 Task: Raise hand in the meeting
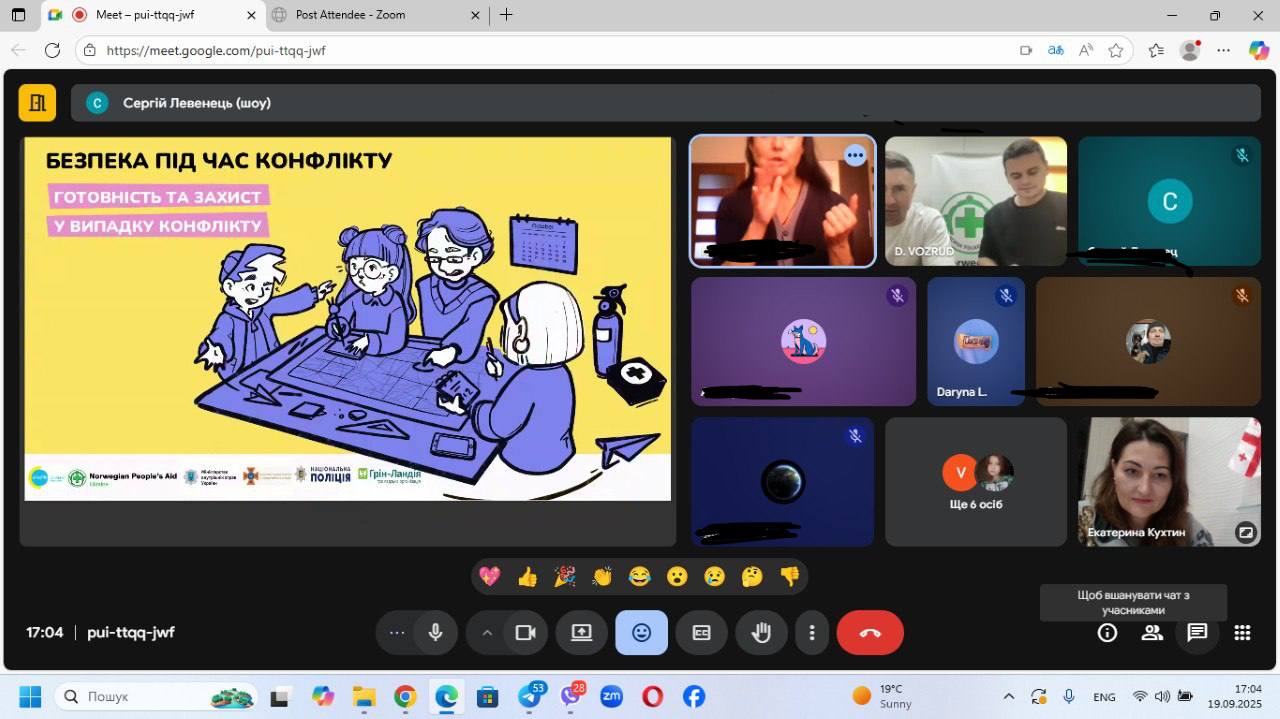(761, 633)
